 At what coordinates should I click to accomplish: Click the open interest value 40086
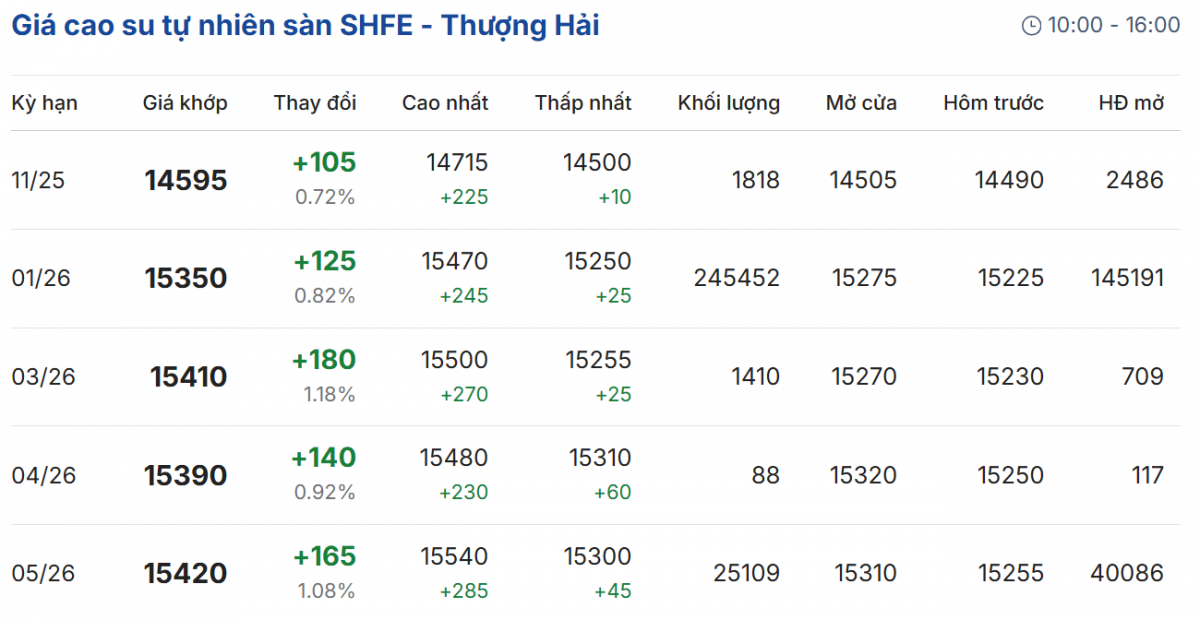[x=1127, y=573]
